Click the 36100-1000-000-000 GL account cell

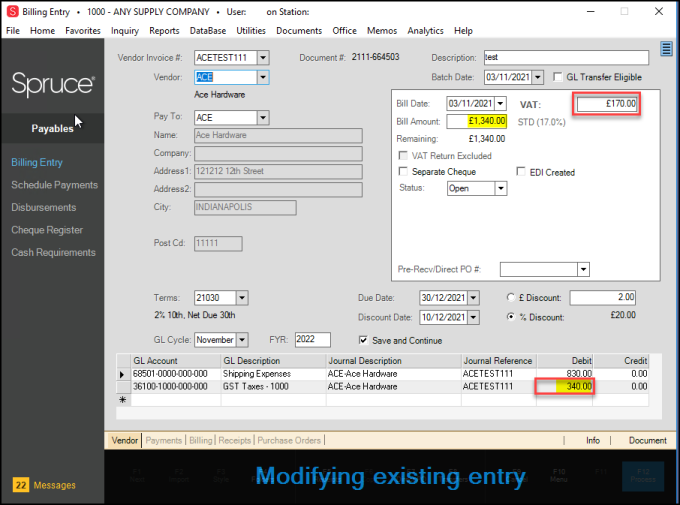(176, 386)
